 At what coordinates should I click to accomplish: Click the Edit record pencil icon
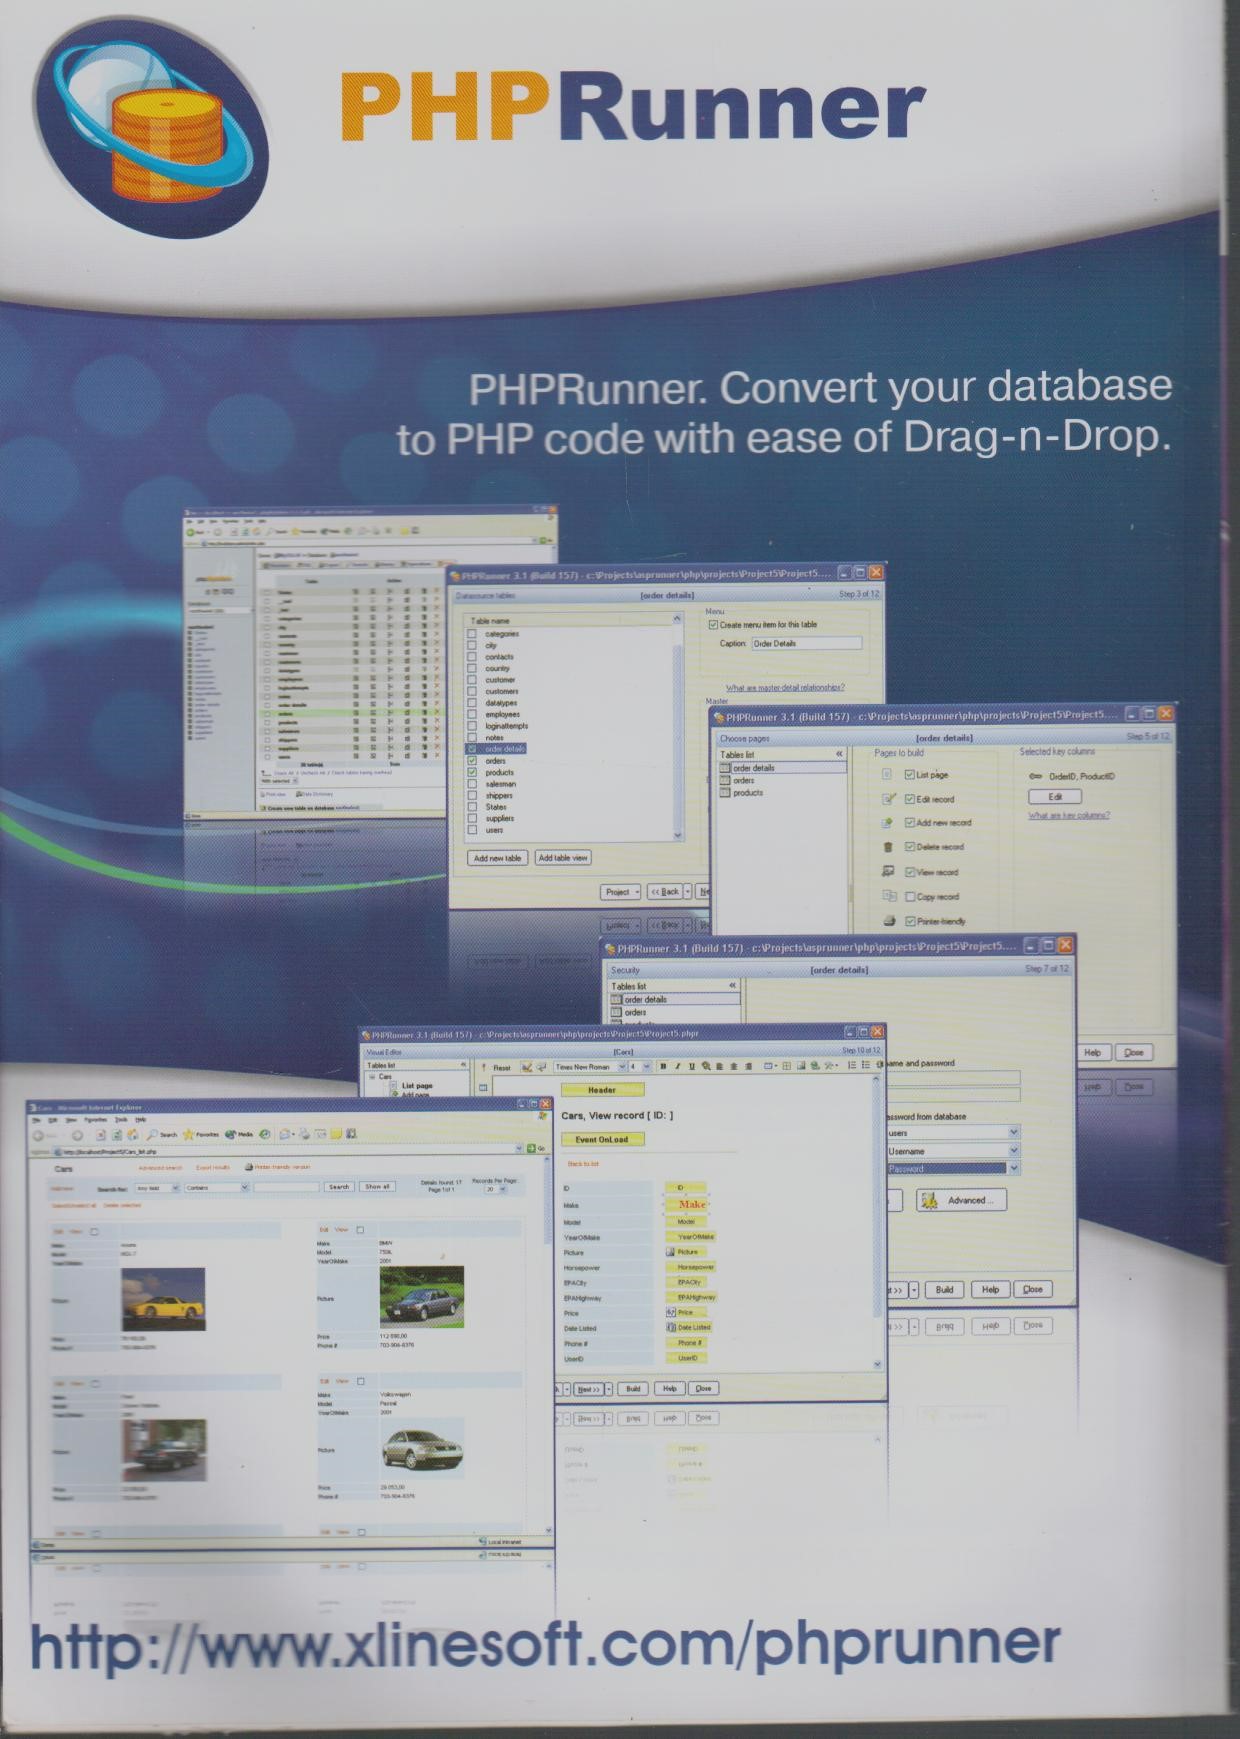[x=888, y=799]
